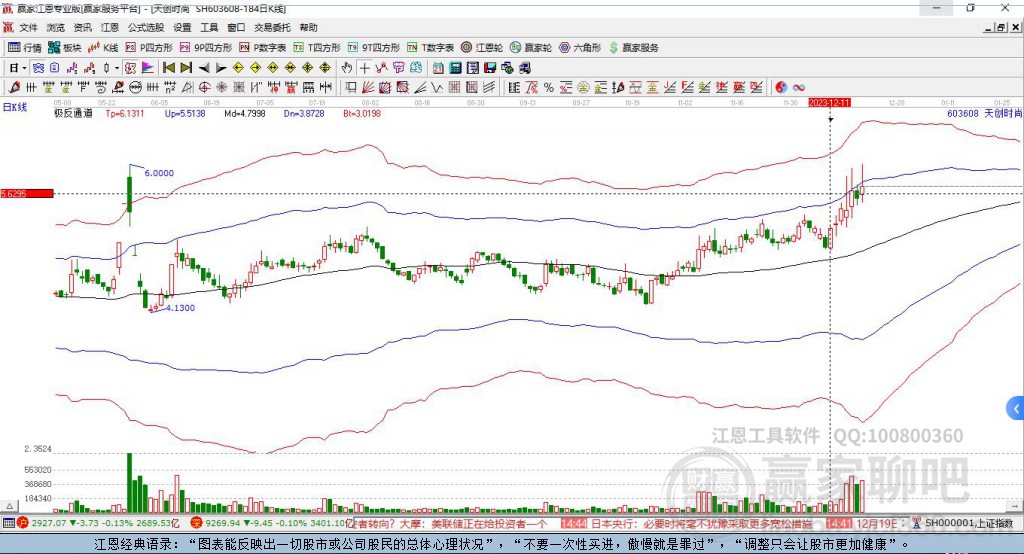Open the calculator icon
This screenshot has width=1024, height=554.
[x=455, y=68]
